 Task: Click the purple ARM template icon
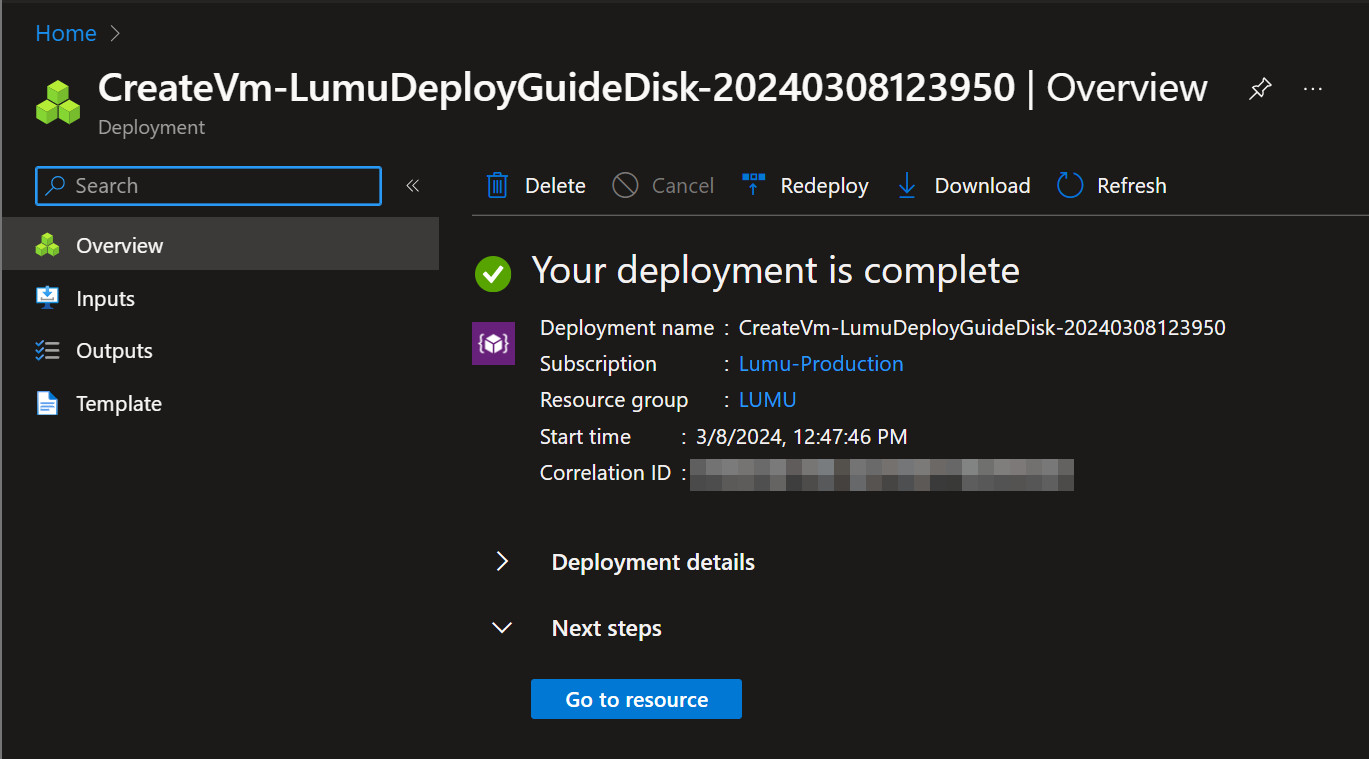(493, 343)
